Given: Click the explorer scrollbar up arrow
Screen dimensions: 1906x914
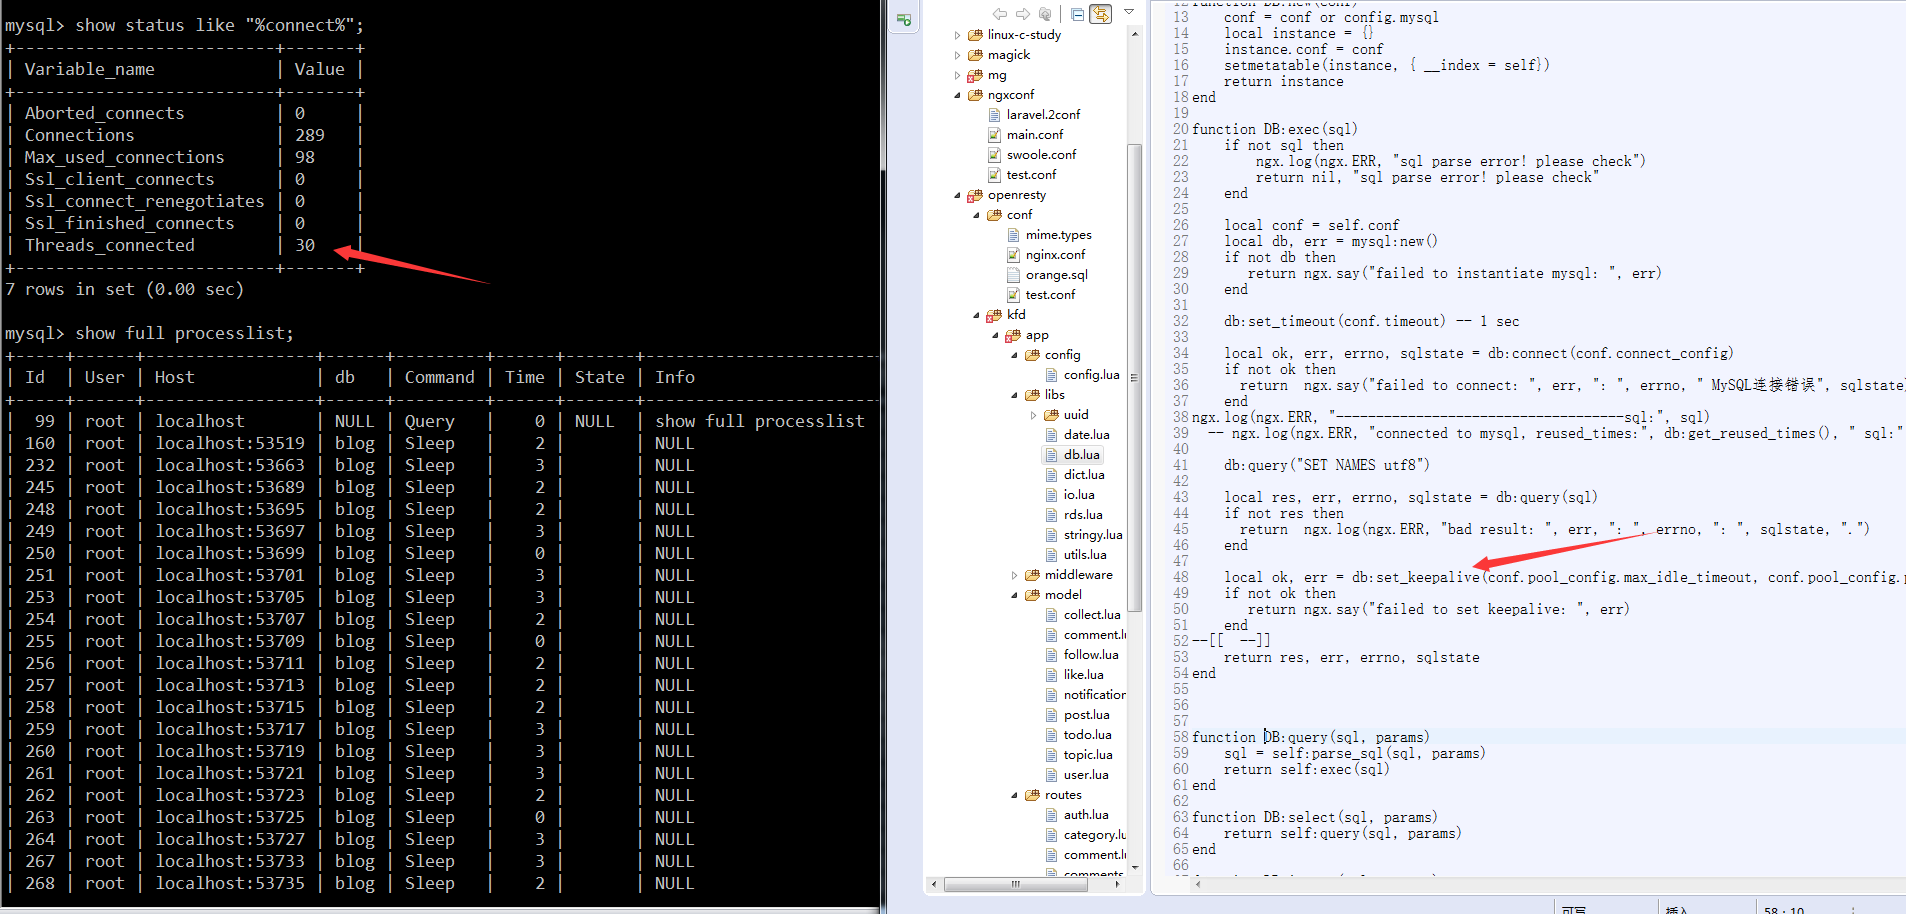Looking at the screenshot, I should tap(1134, 34).
